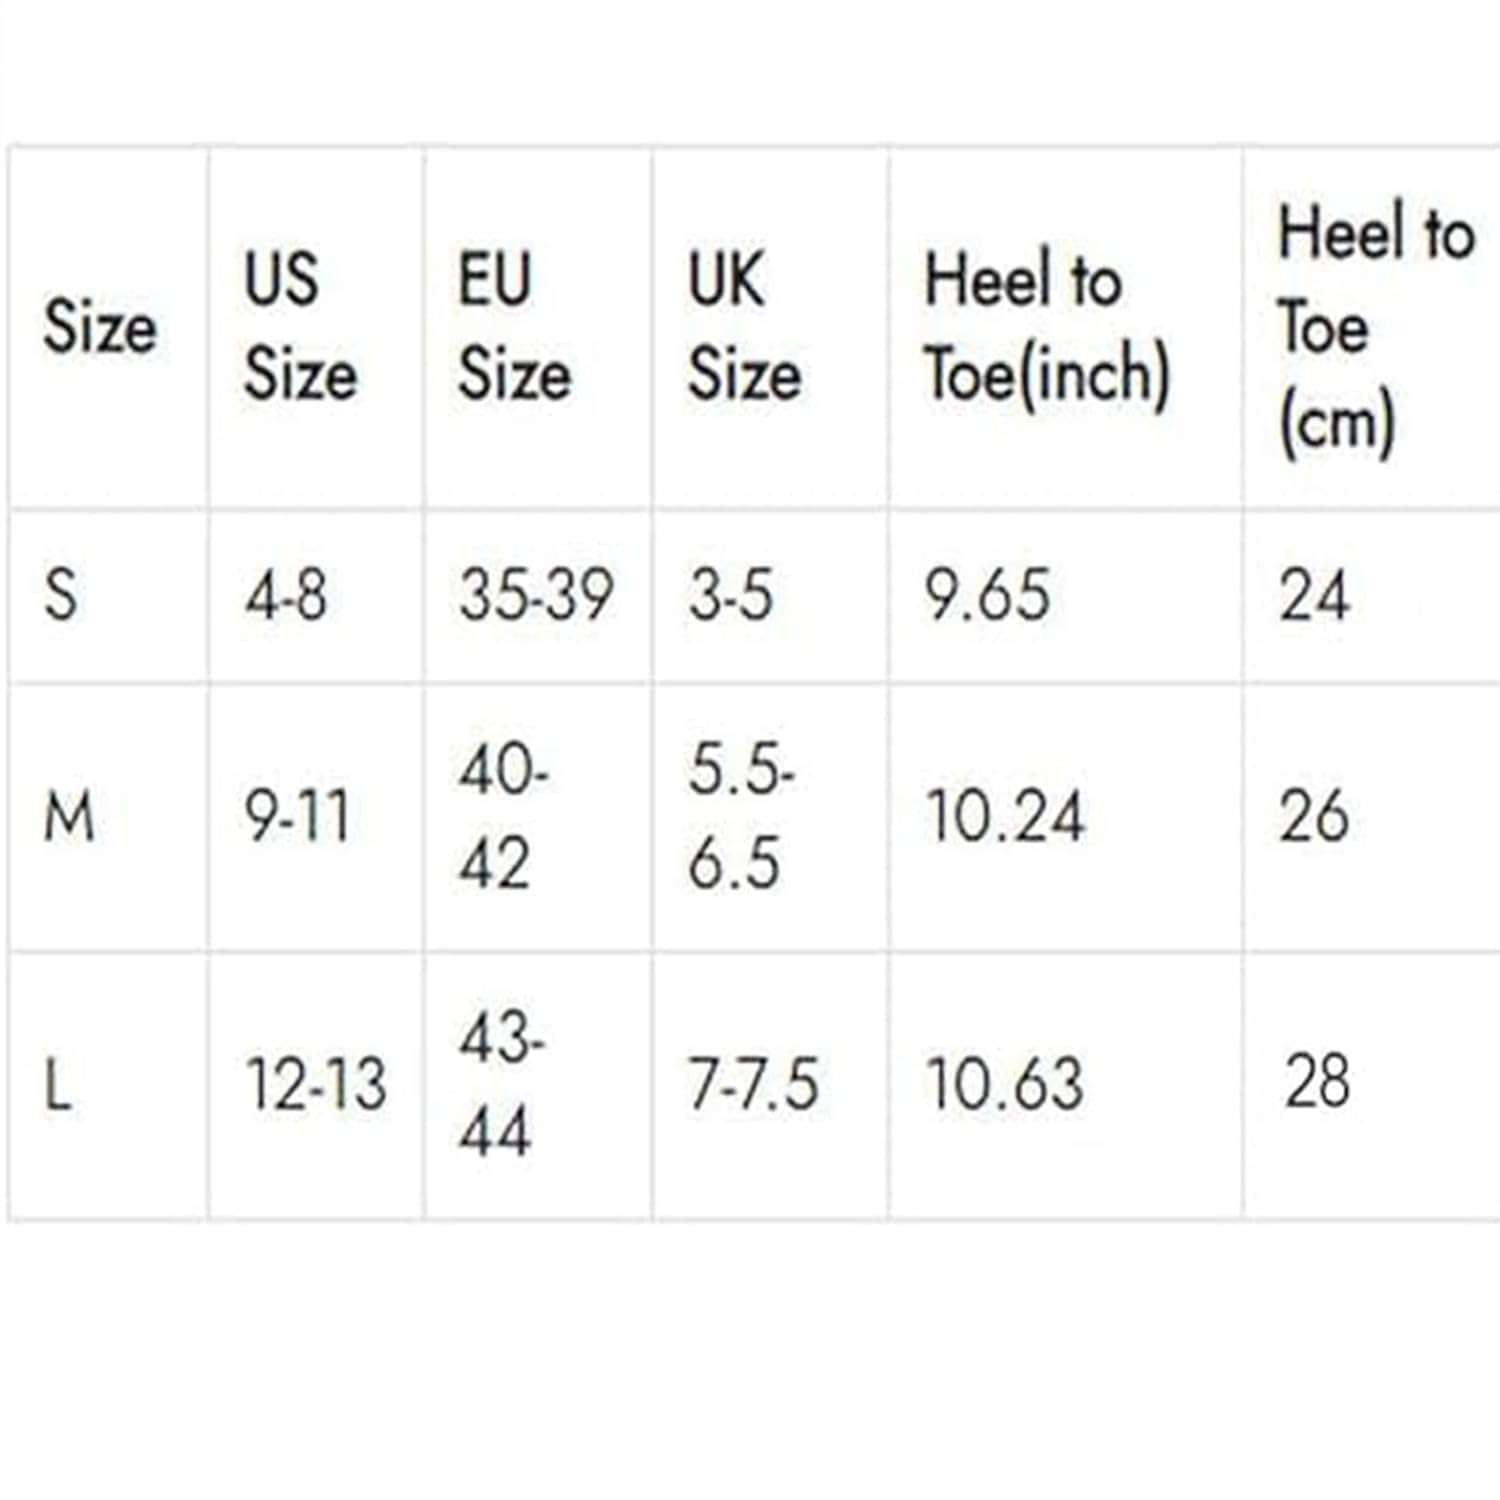Screen dimensions: 1500x1500
Task: Select the "9.65" inch value
Action: (x=987, y=595)
